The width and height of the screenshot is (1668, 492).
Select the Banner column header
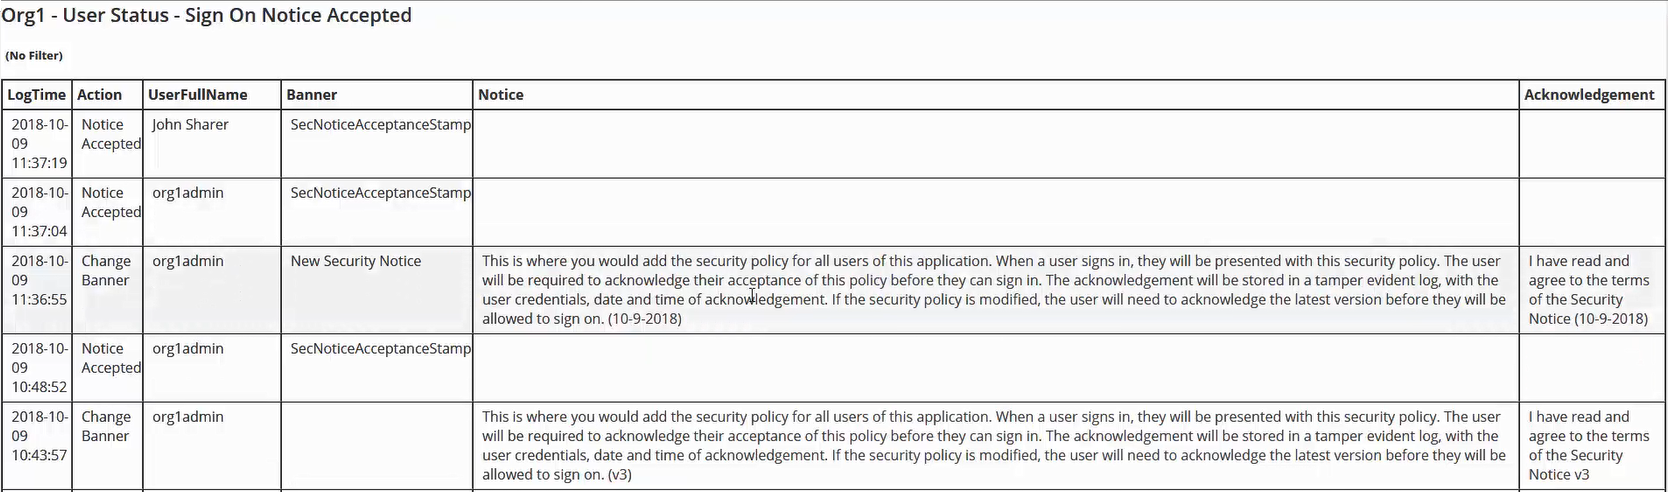coord(312,95)
